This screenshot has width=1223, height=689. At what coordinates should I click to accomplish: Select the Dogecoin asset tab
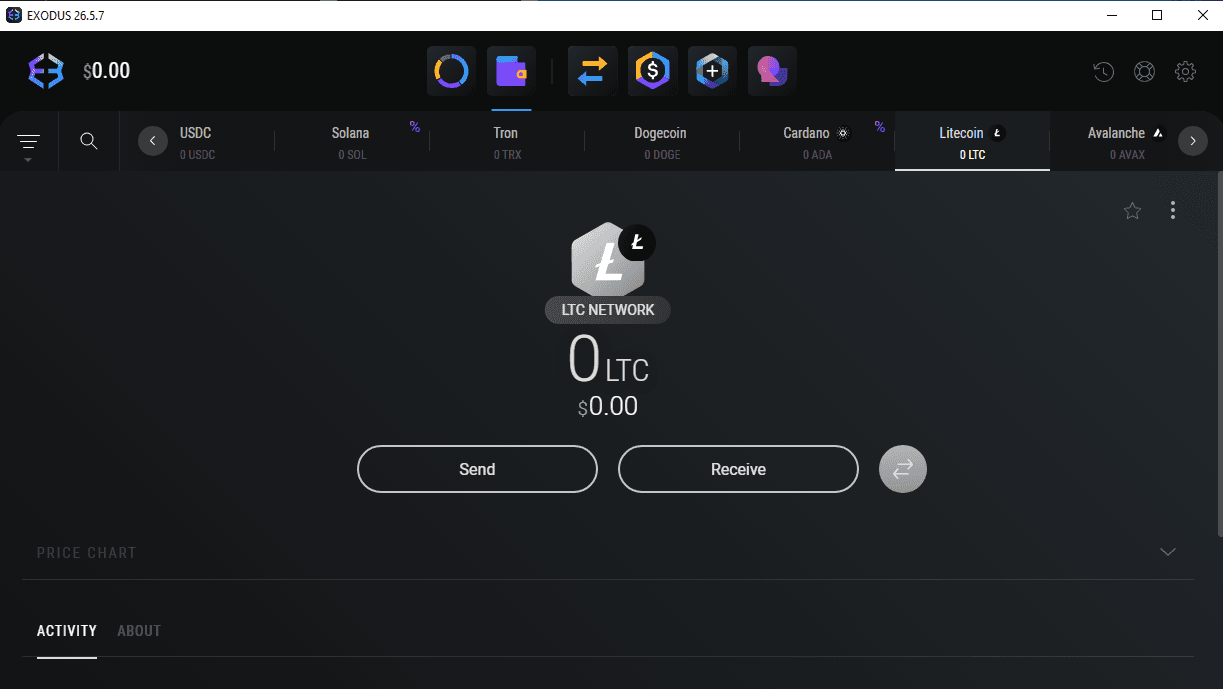click(x=661, y=142)
